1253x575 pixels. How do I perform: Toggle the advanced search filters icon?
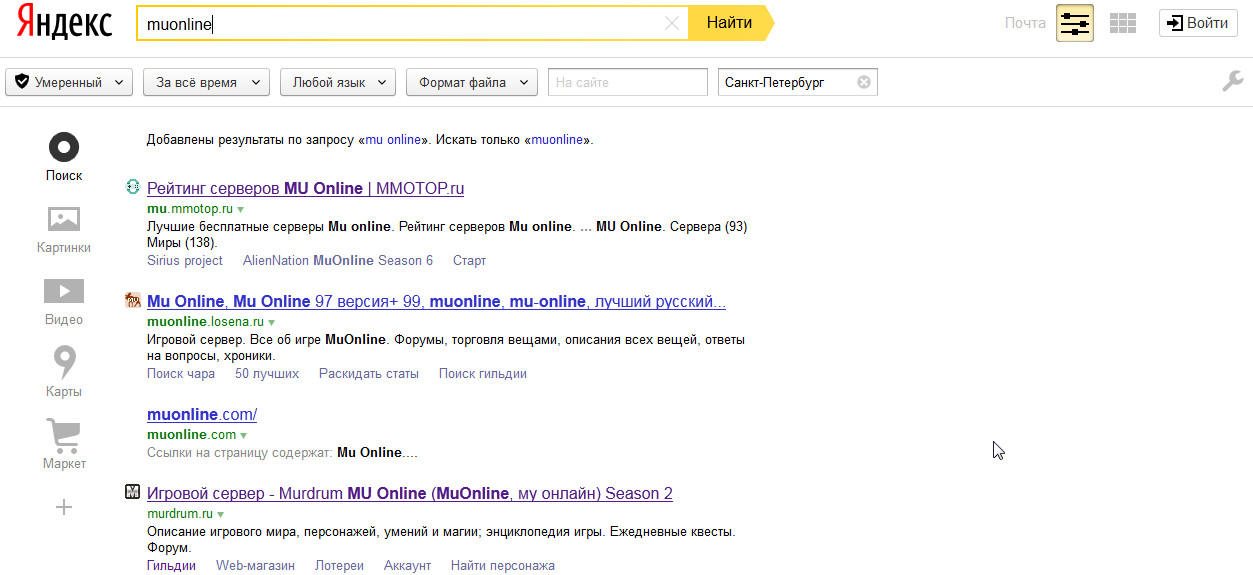click(1075, 23)
